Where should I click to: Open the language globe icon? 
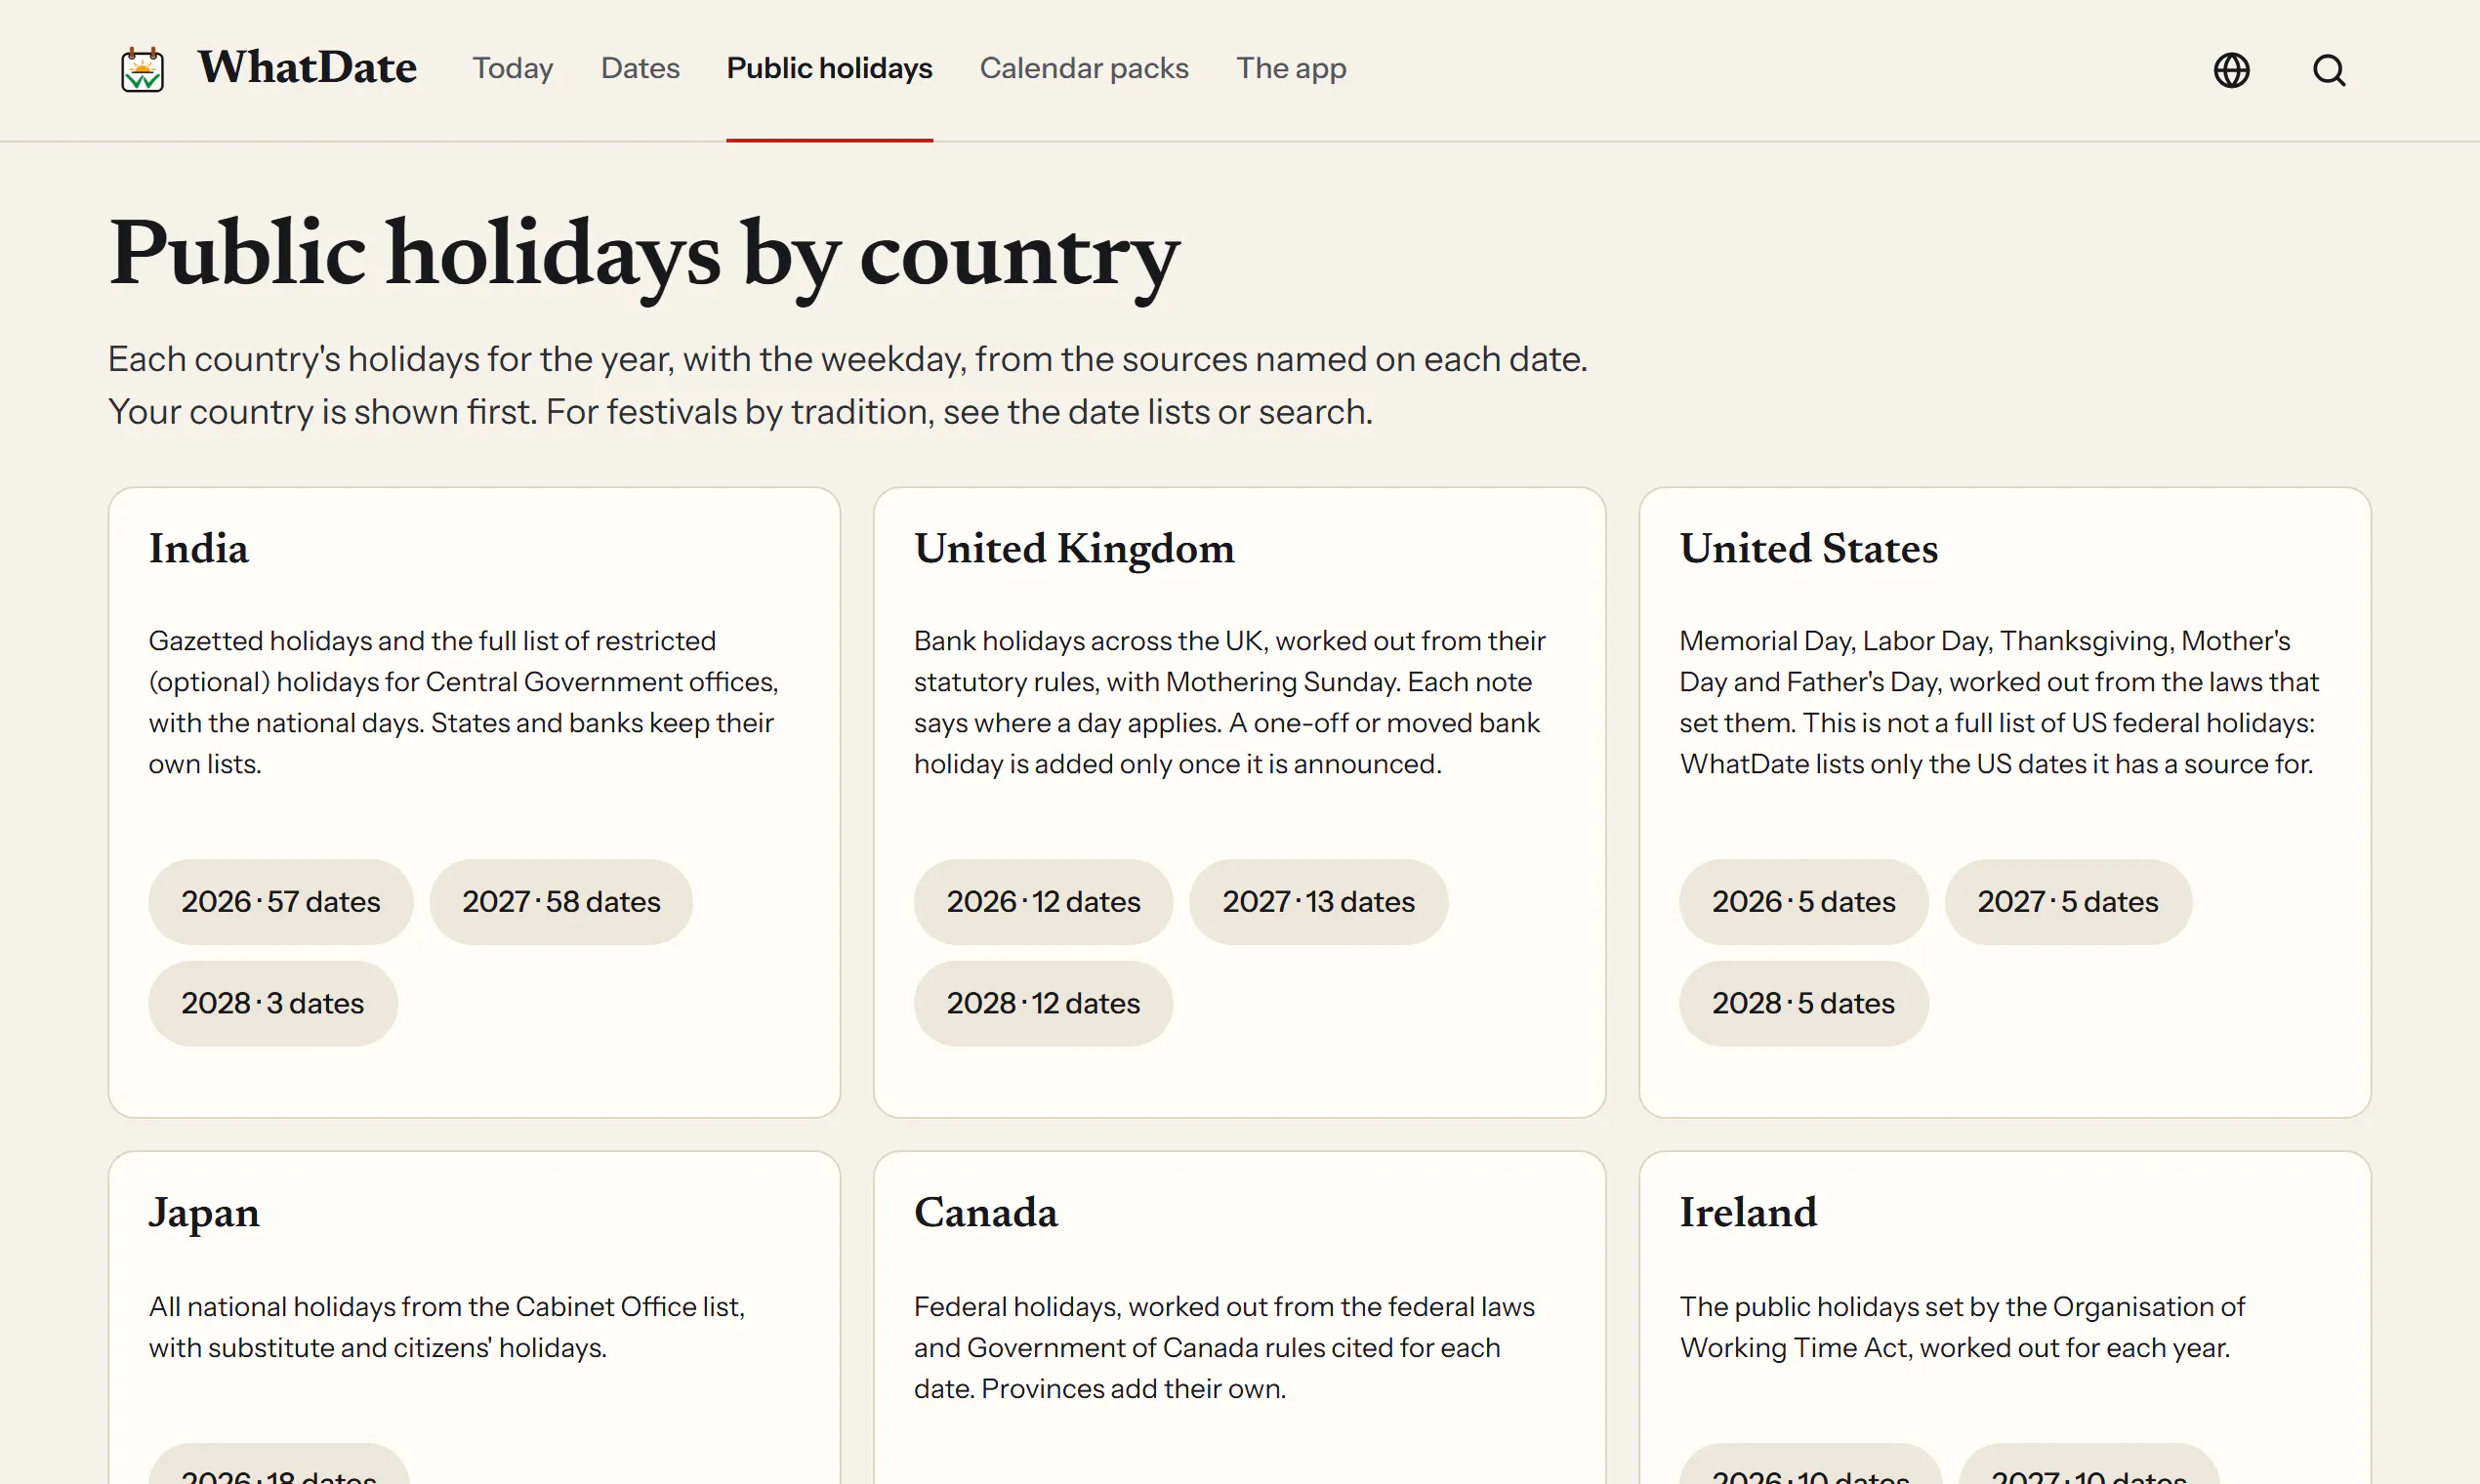[2231, 70]
